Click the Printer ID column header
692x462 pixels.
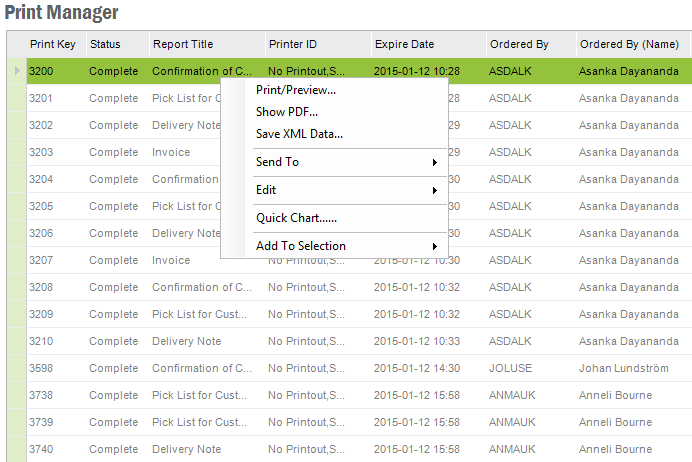293,44
